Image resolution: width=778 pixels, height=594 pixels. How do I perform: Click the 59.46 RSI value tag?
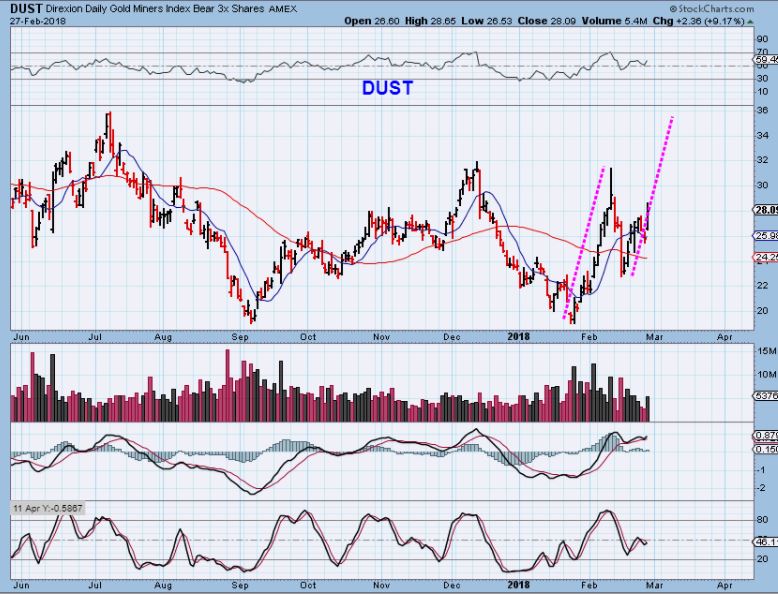[x=766, y=60]
